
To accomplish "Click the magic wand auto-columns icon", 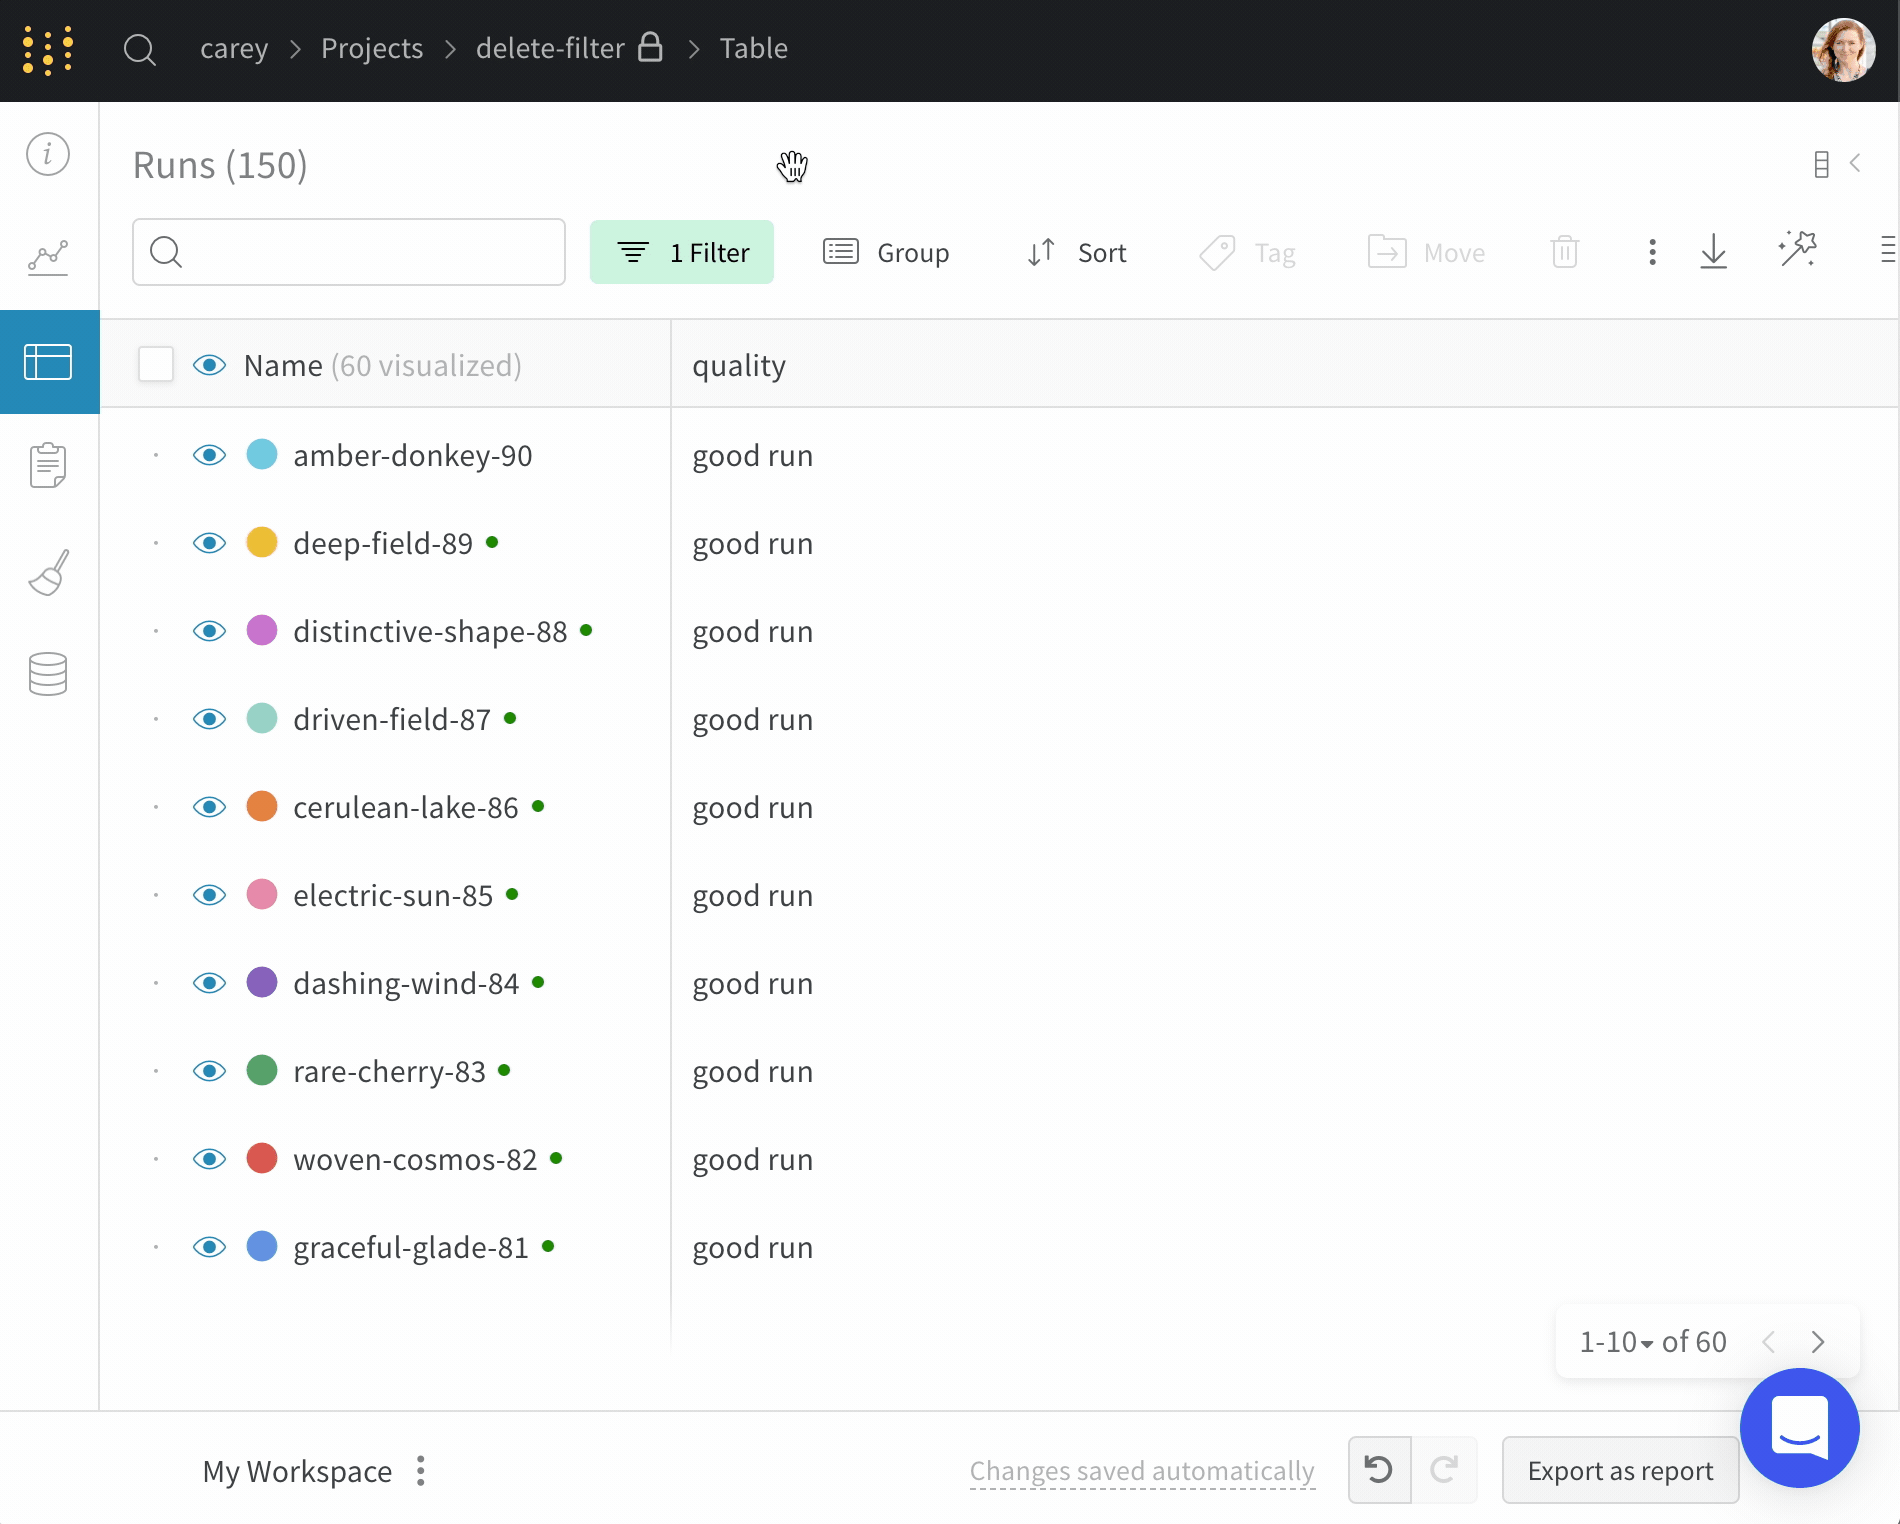I will tap(1797, 250).
